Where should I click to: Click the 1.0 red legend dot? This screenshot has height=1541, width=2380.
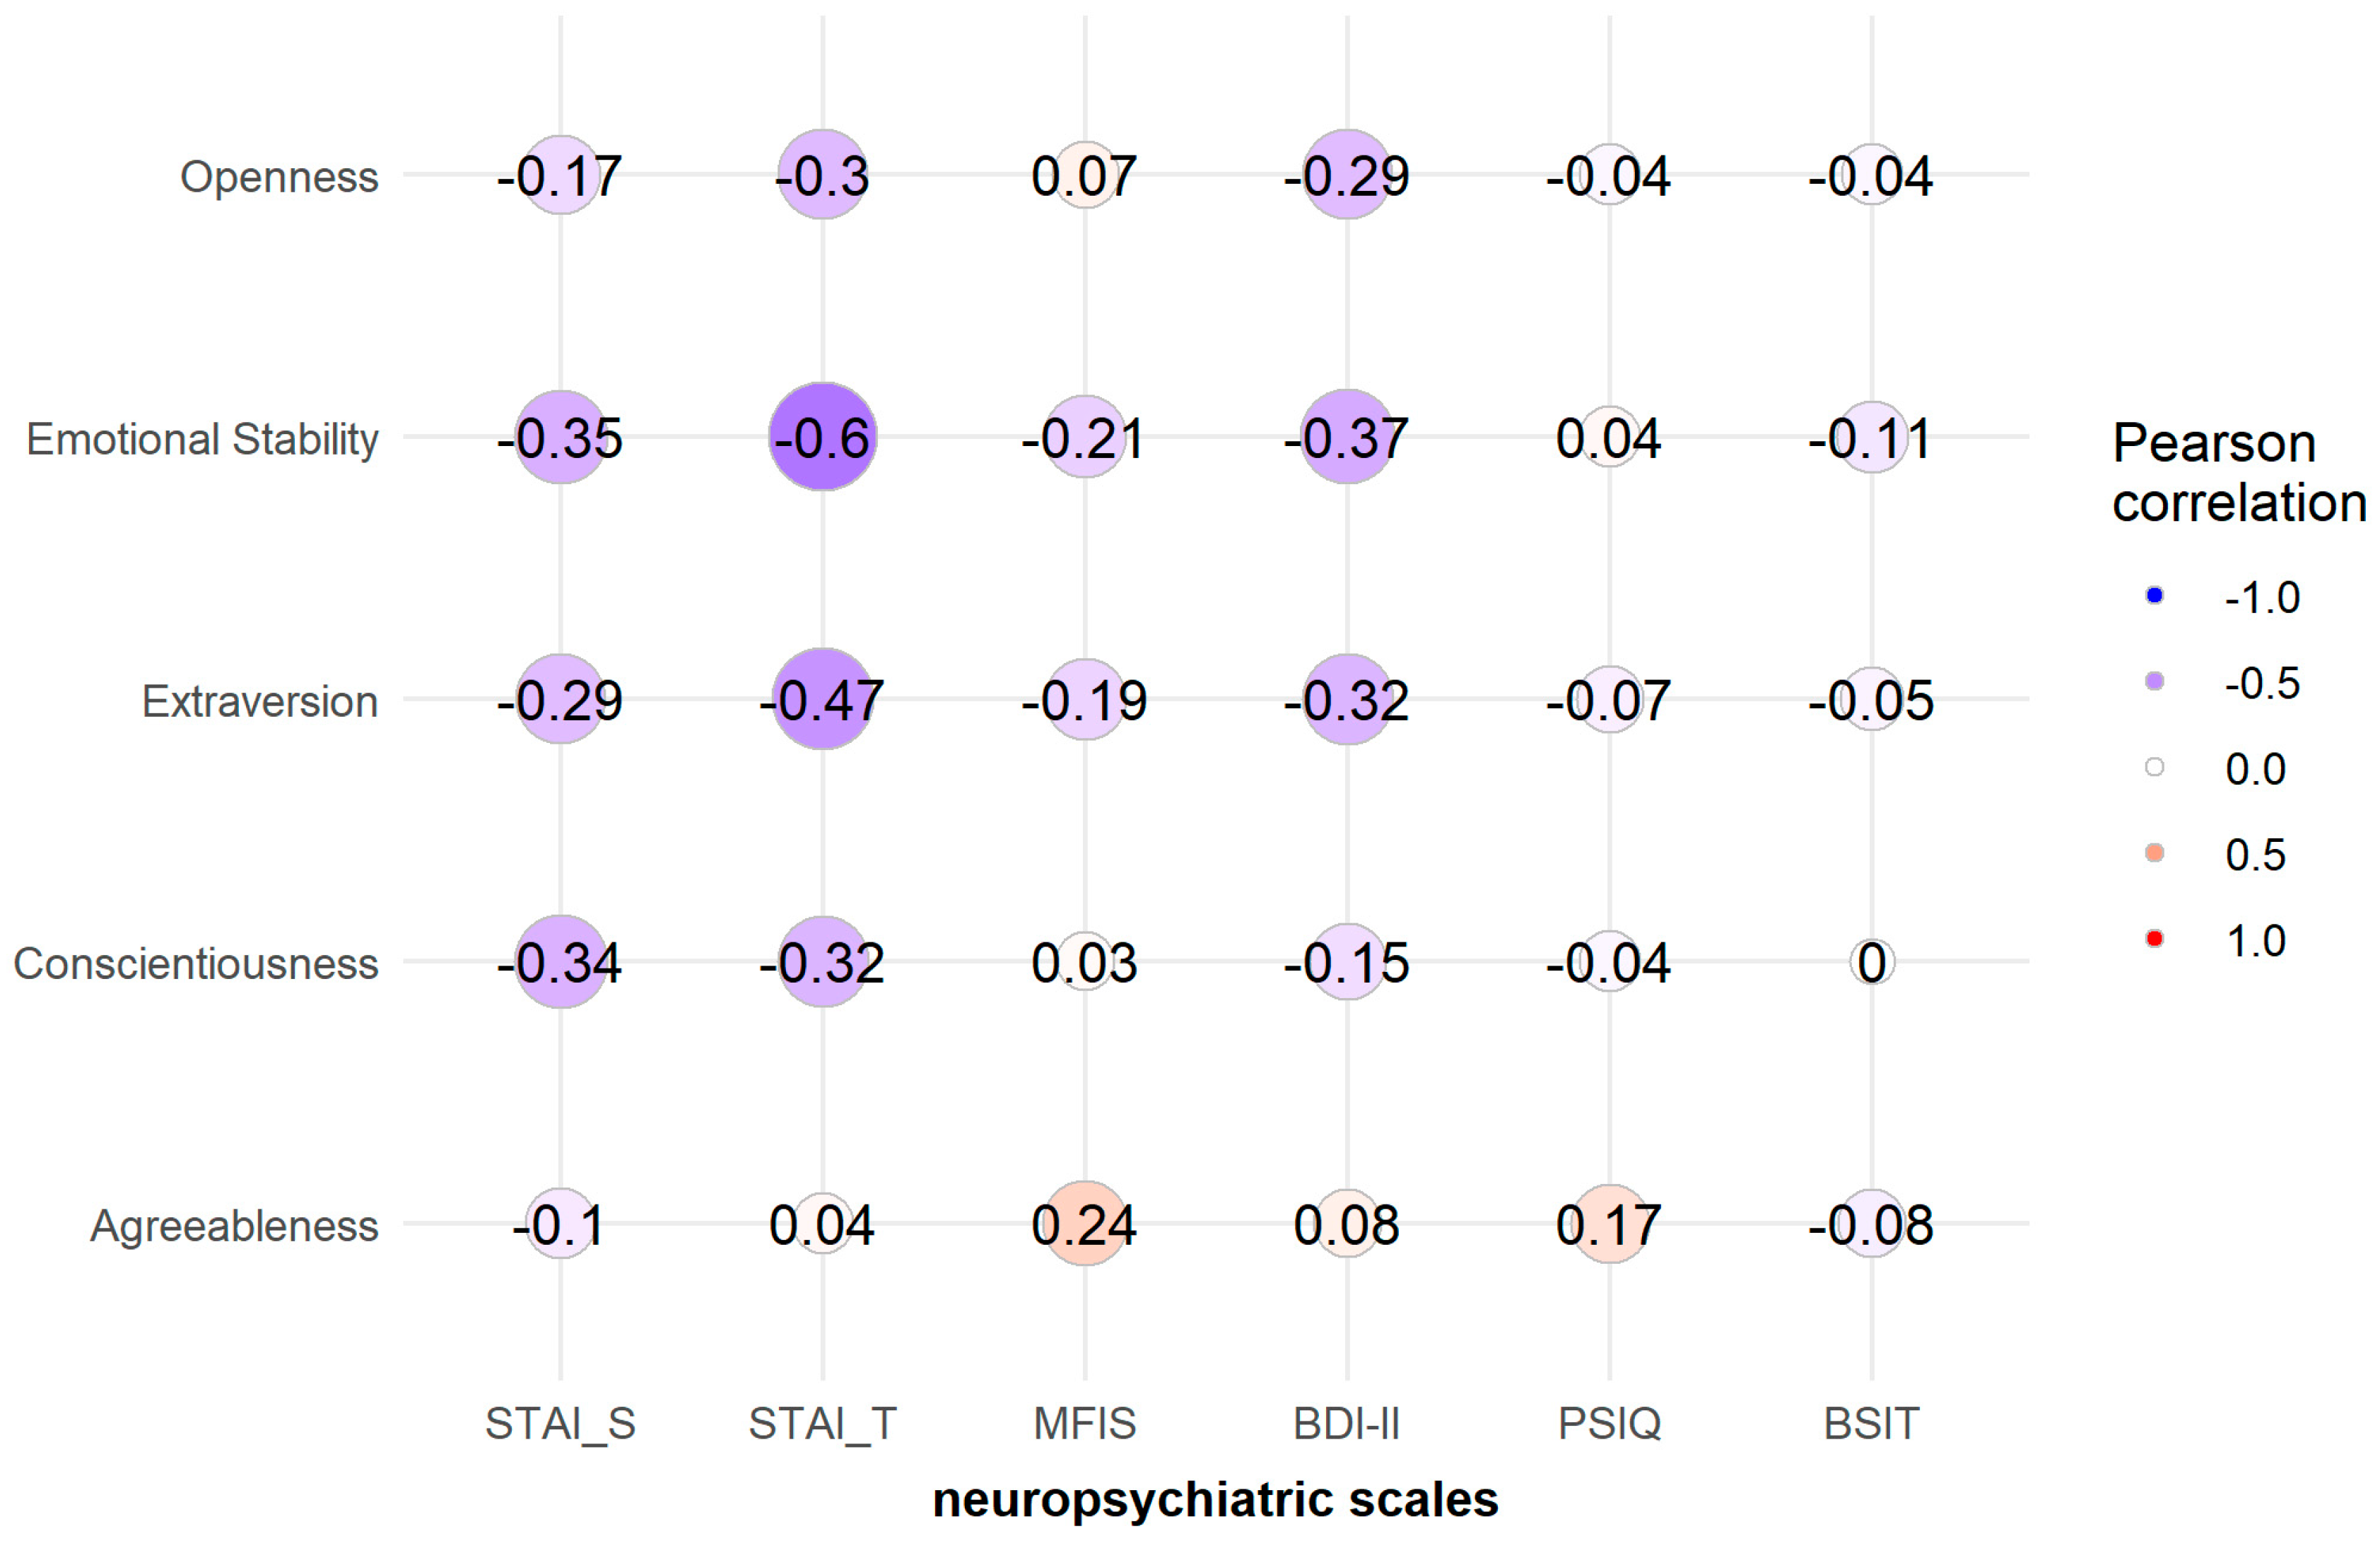pos(2155,939)
